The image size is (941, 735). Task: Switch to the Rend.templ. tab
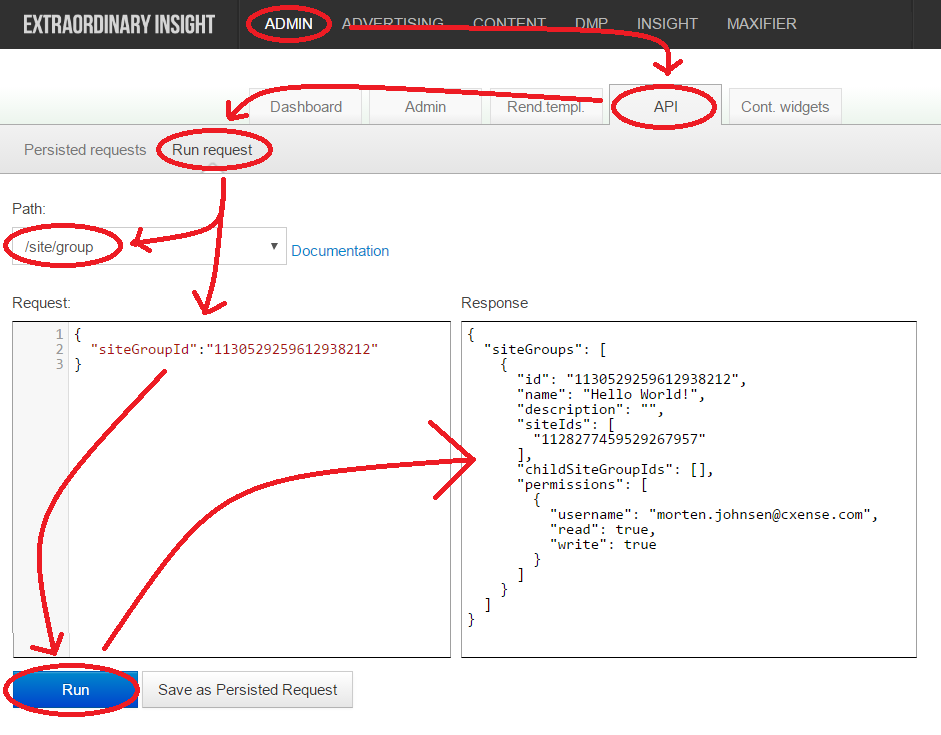pos(546,107)
